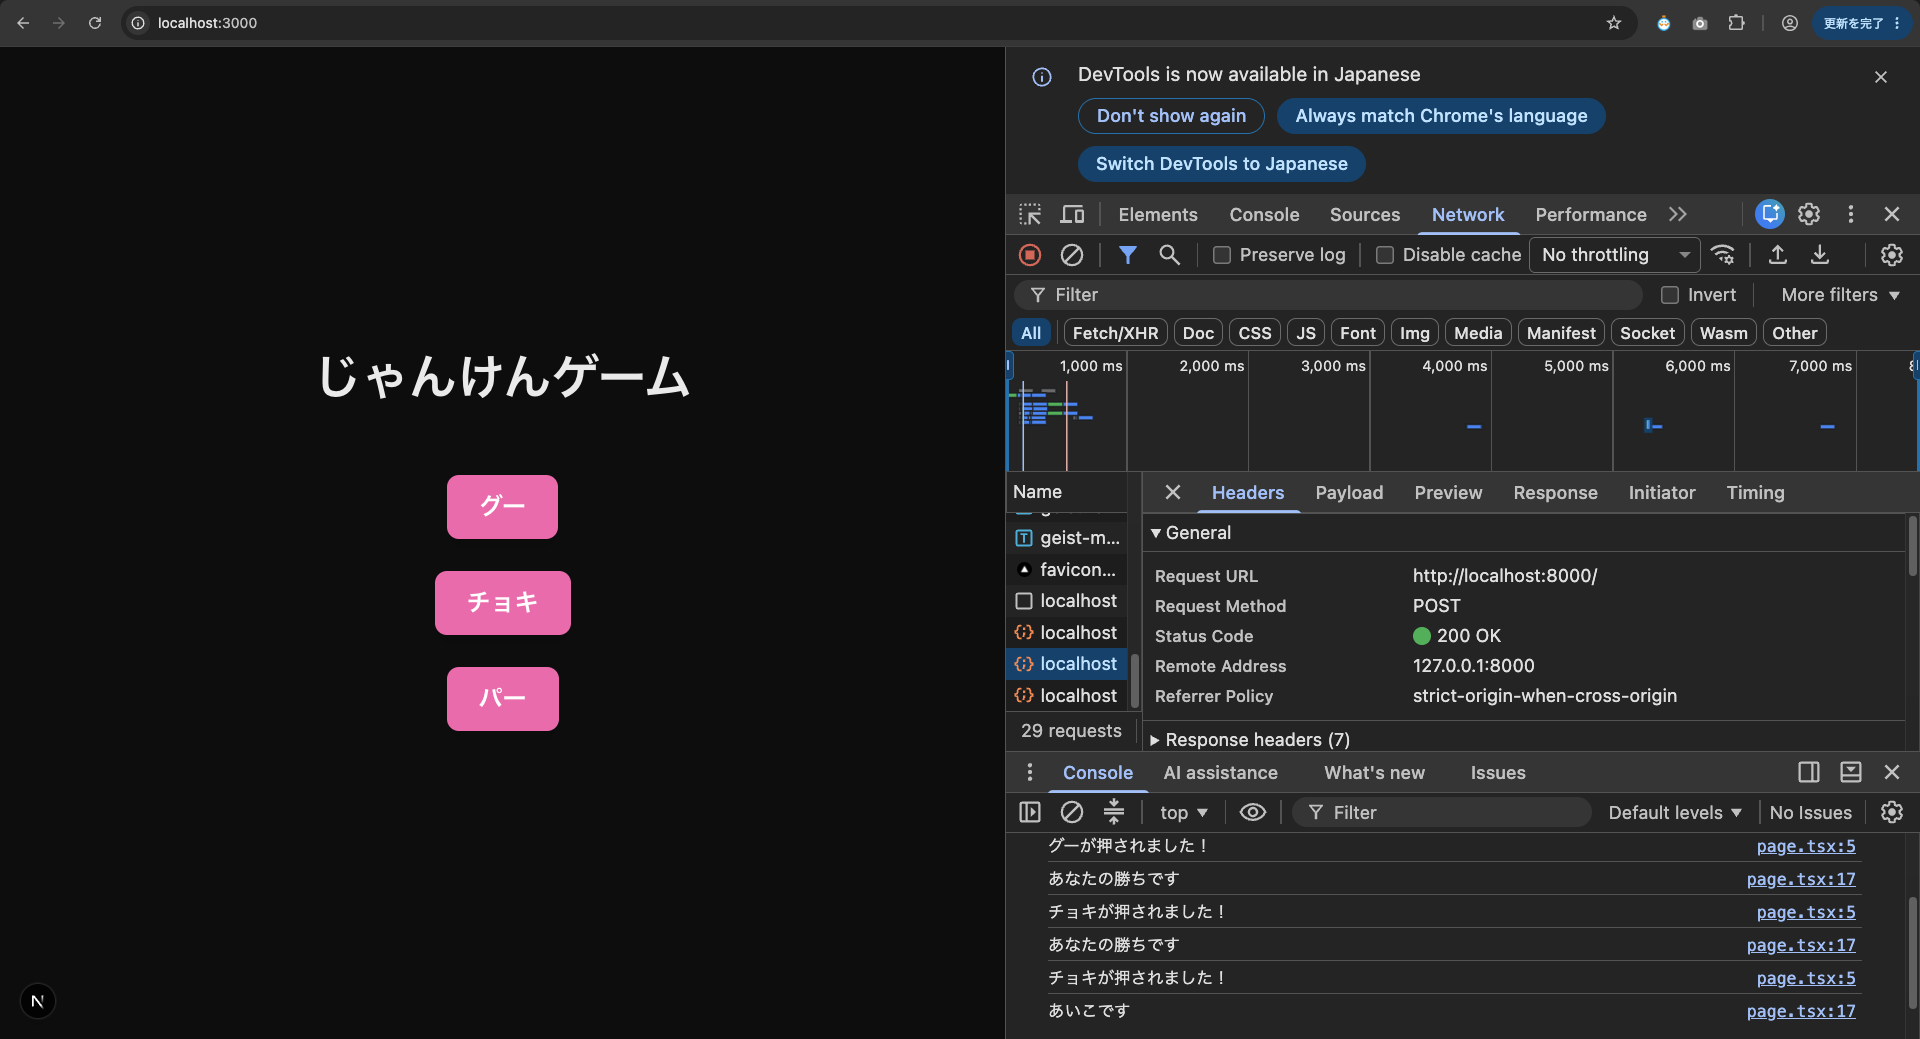Open network conditions wifi icon

[1723, 255]
